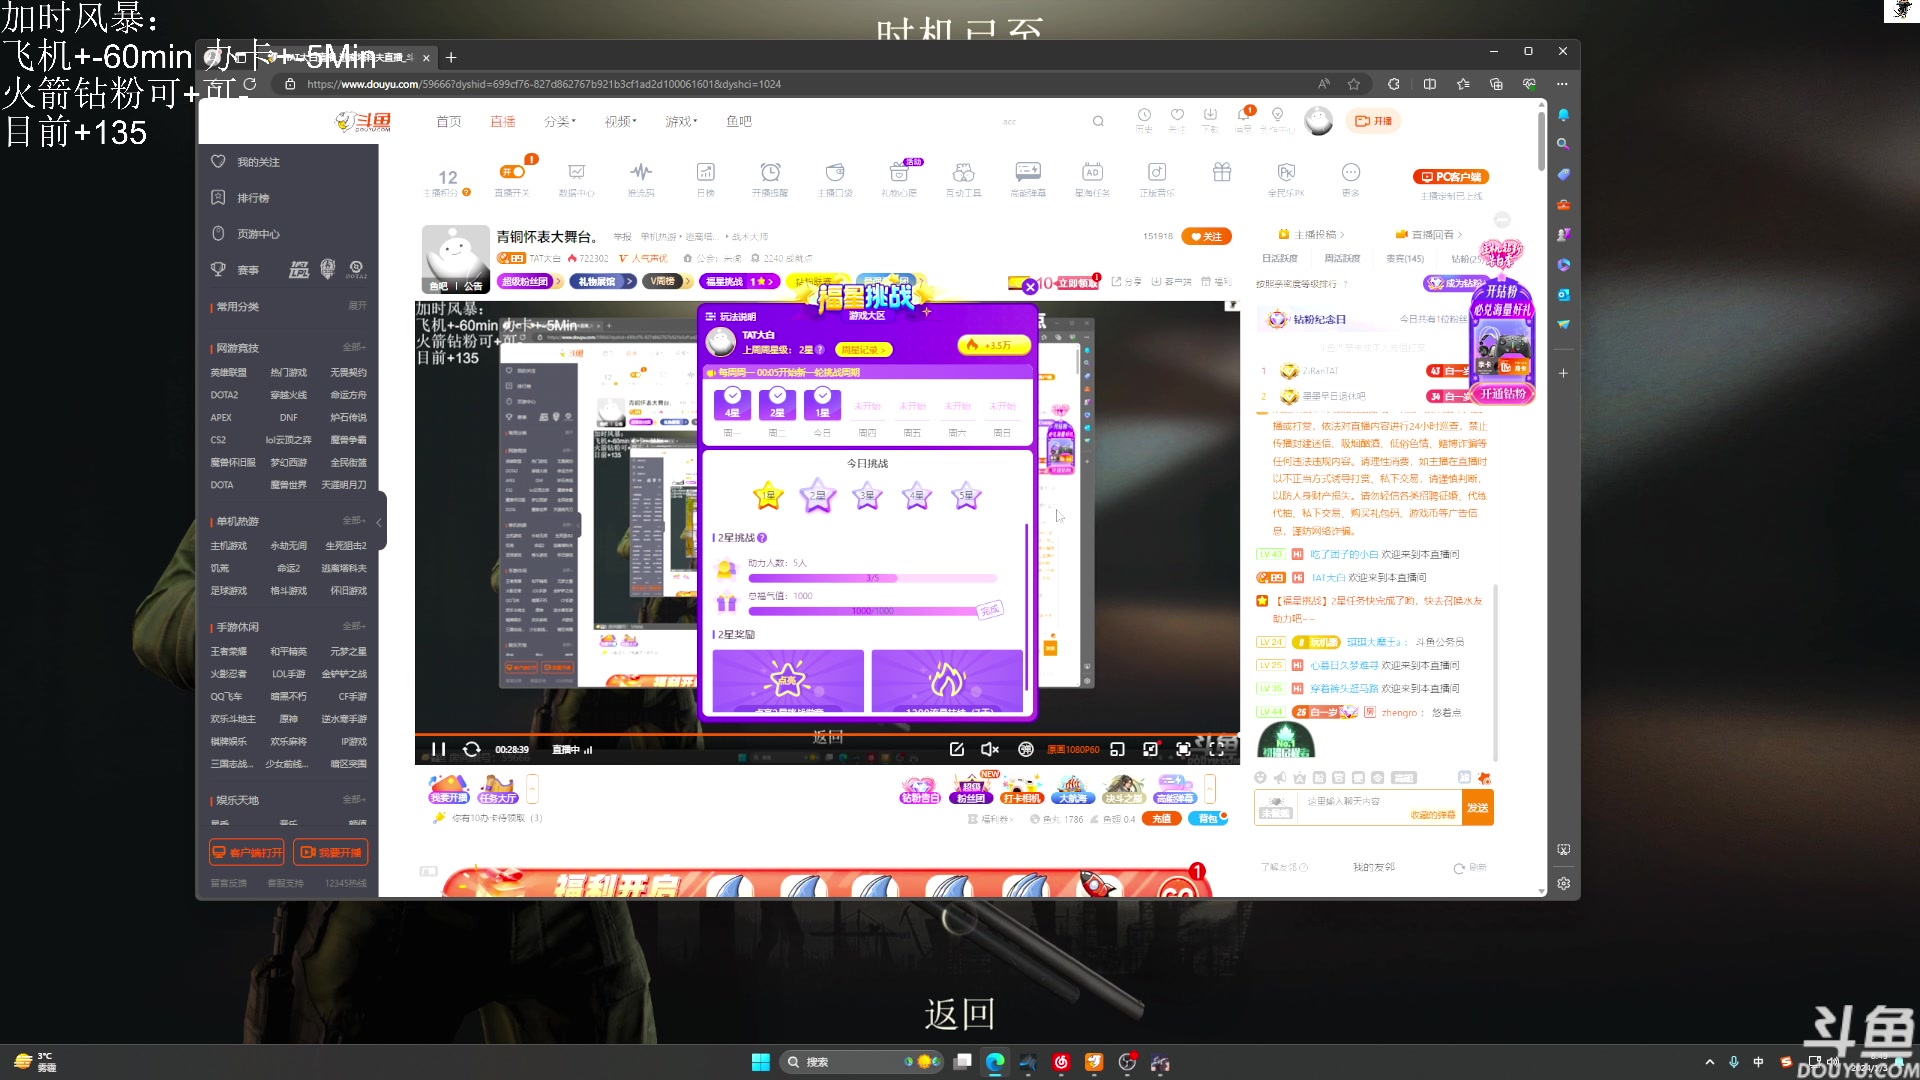The width and height of the screenshot is (1920, 1080).
Task: Open the 数据中心 data center panel
Action: point(578,178)
